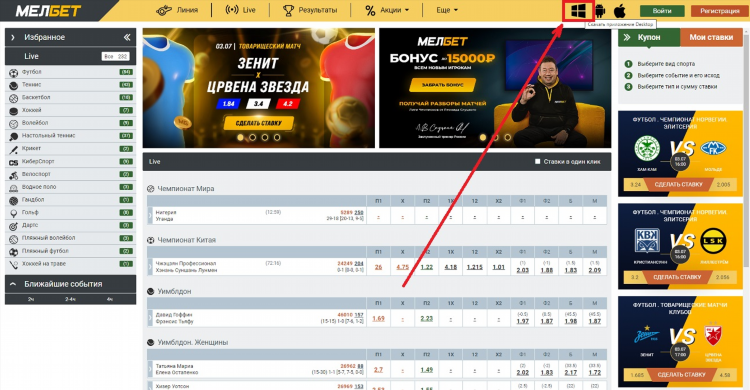
Task: Enable the Ставки в один клик checkbox
Action: (x=537, y=162)
